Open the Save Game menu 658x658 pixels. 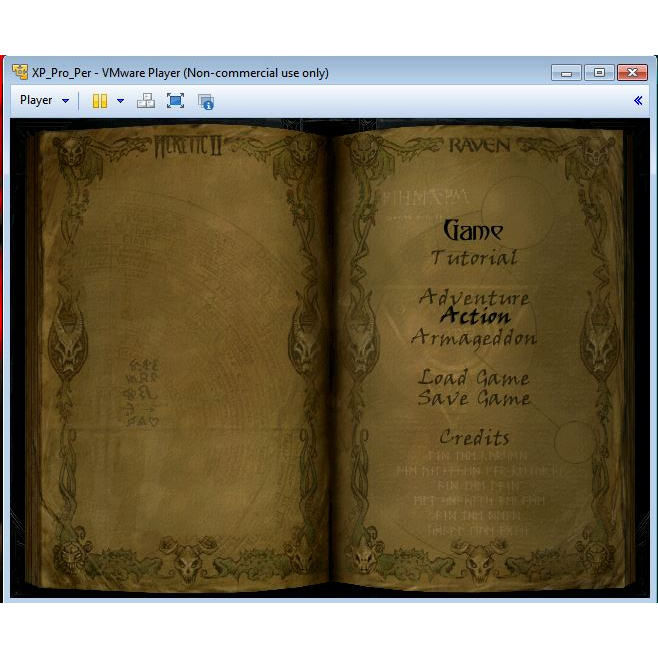pyautogui.click(x=474, y=398)
